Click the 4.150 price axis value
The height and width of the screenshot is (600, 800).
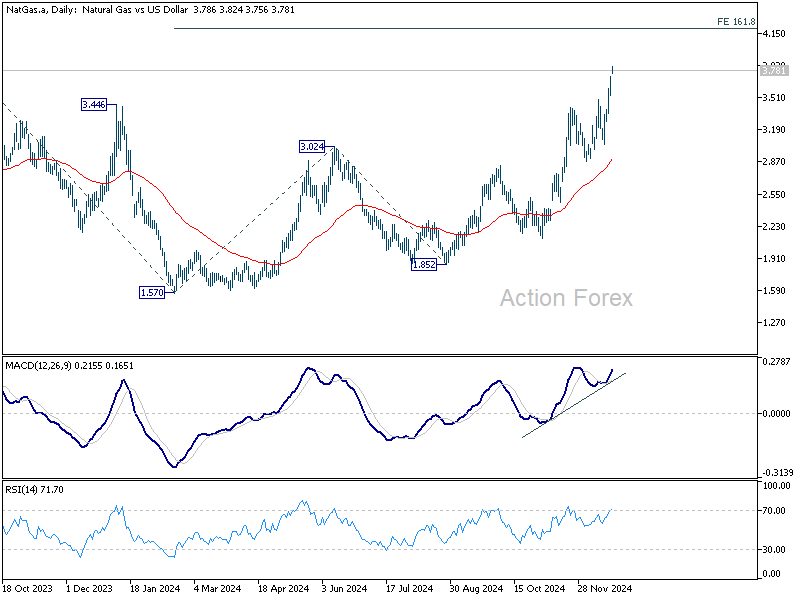[774, 34]
